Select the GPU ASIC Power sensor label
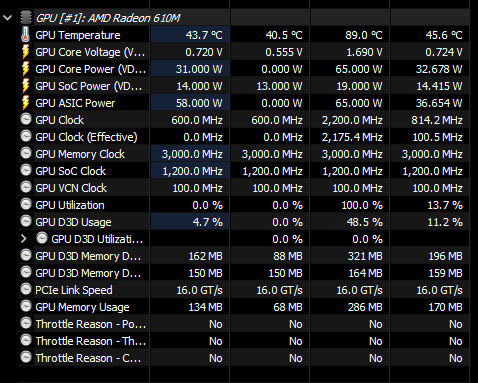The height and width of the screenshot is (383, 478). pyautogui.click(x=75, y=103)
